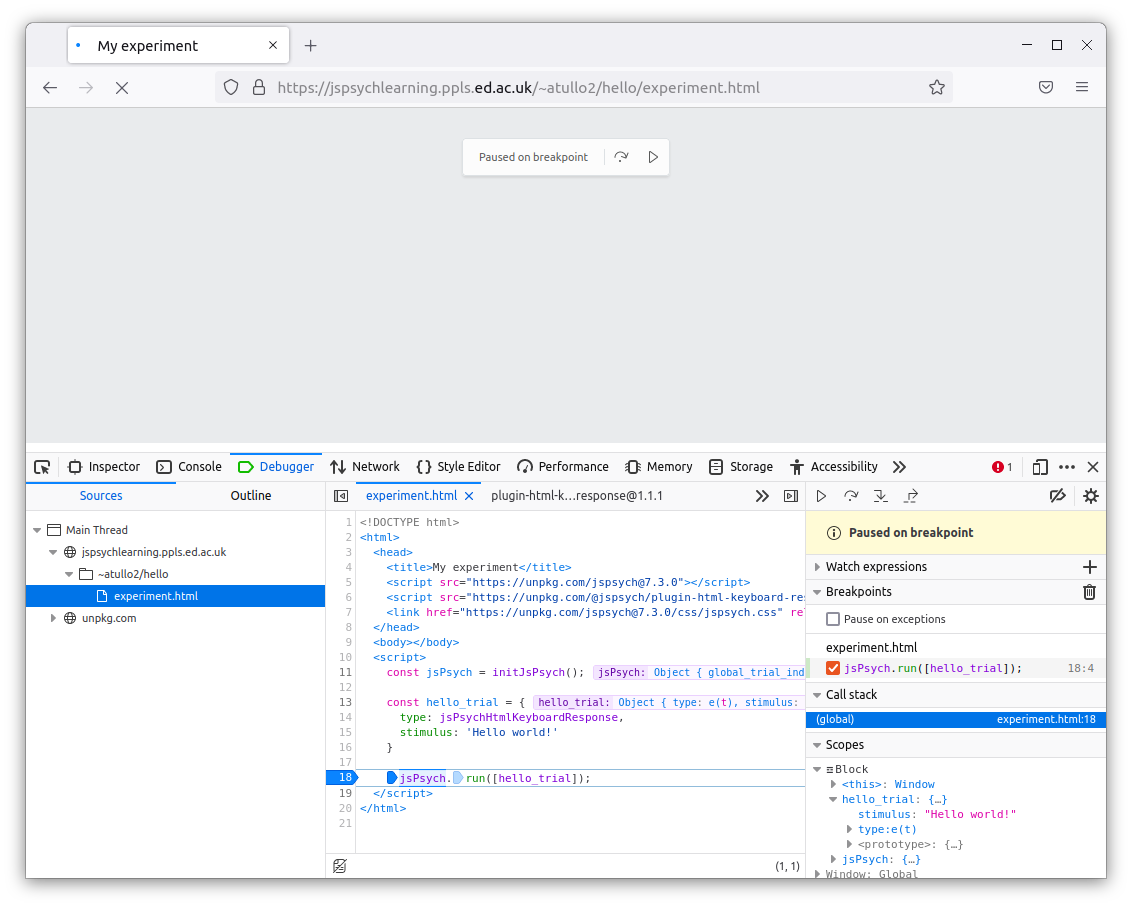The width and height of the screenshot is (1132, 907).
Task: Add a watch expression with plus icon
Action: (x=1089, y=567)
